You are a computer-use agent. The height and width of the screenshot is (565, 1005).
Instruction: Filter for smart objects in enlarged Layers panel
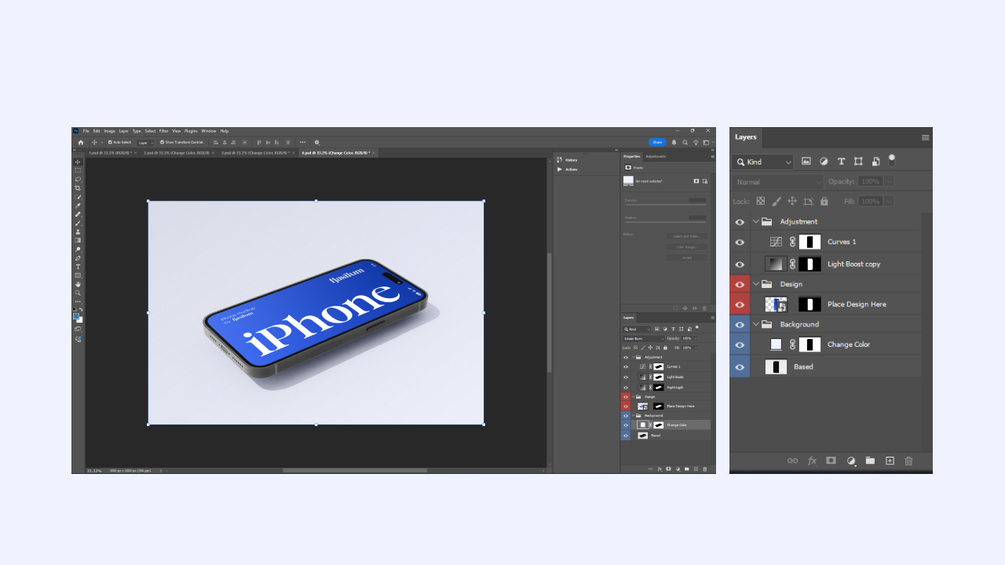(x=876, y=161)
